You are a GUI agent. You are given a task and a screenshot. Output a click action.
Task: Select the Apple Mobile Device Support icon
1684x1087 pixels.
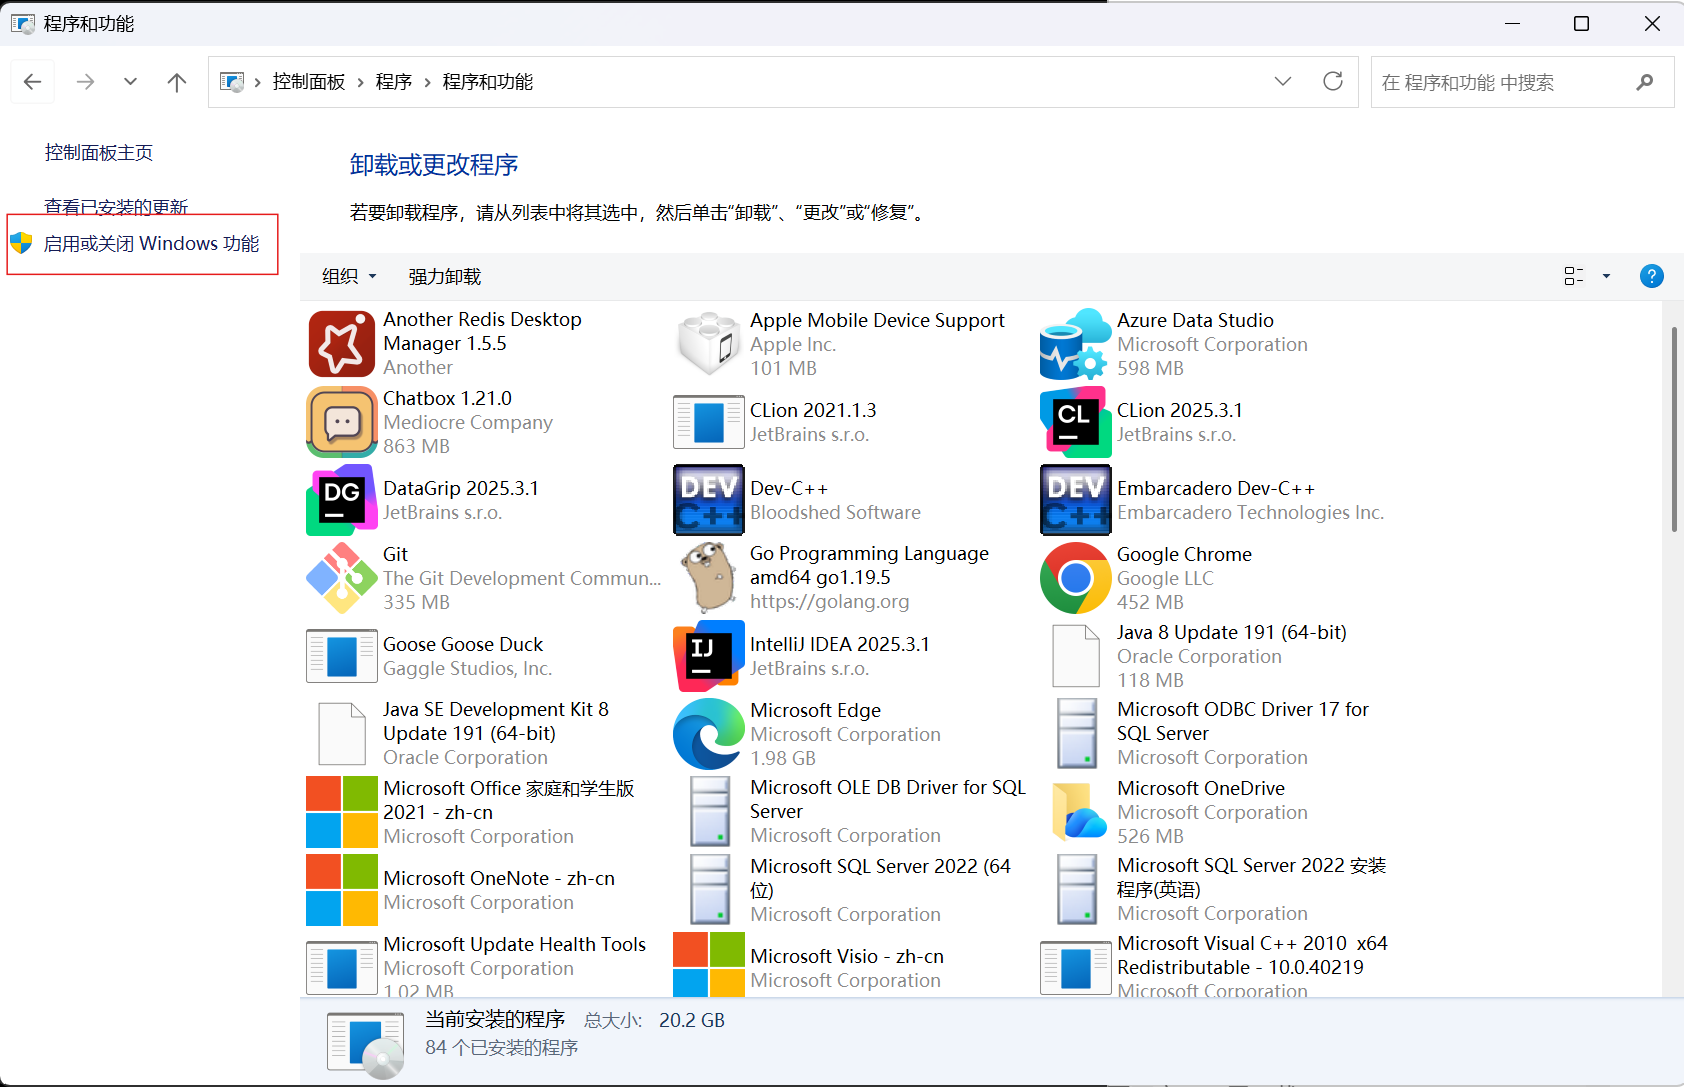709,344
